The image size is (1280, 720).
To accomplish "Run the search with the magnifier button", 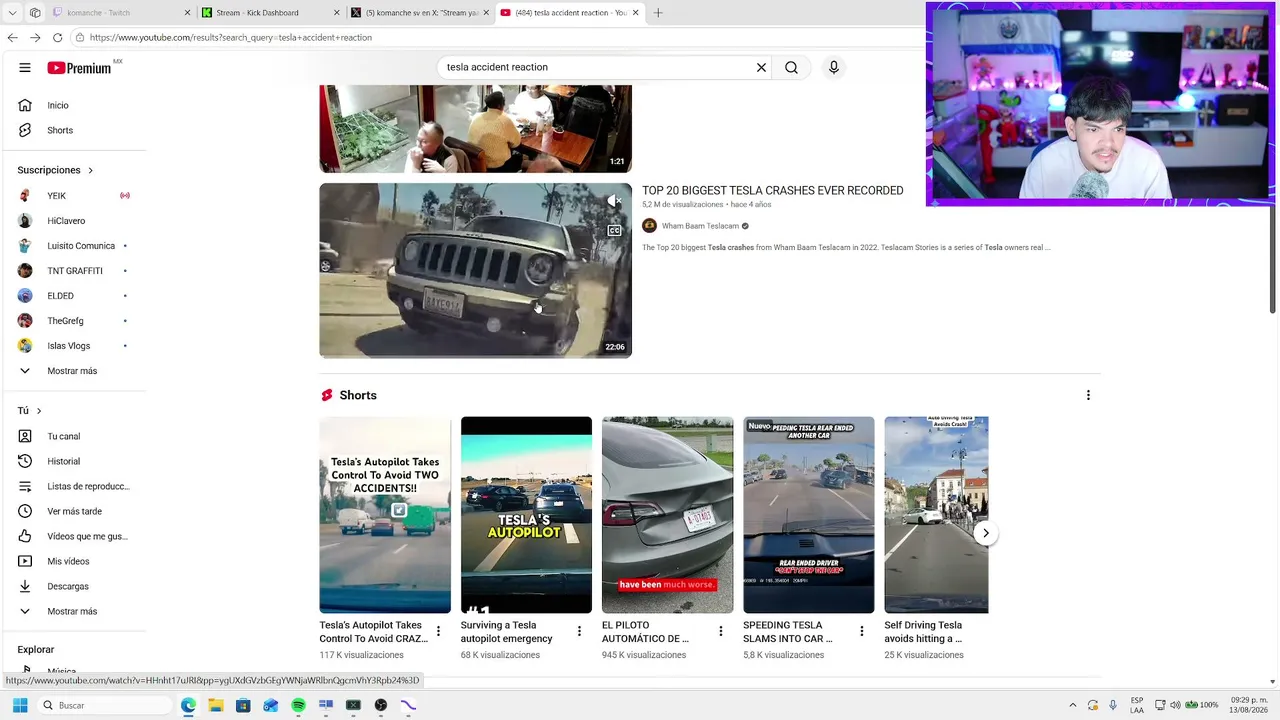I will [x=791, y=67].
